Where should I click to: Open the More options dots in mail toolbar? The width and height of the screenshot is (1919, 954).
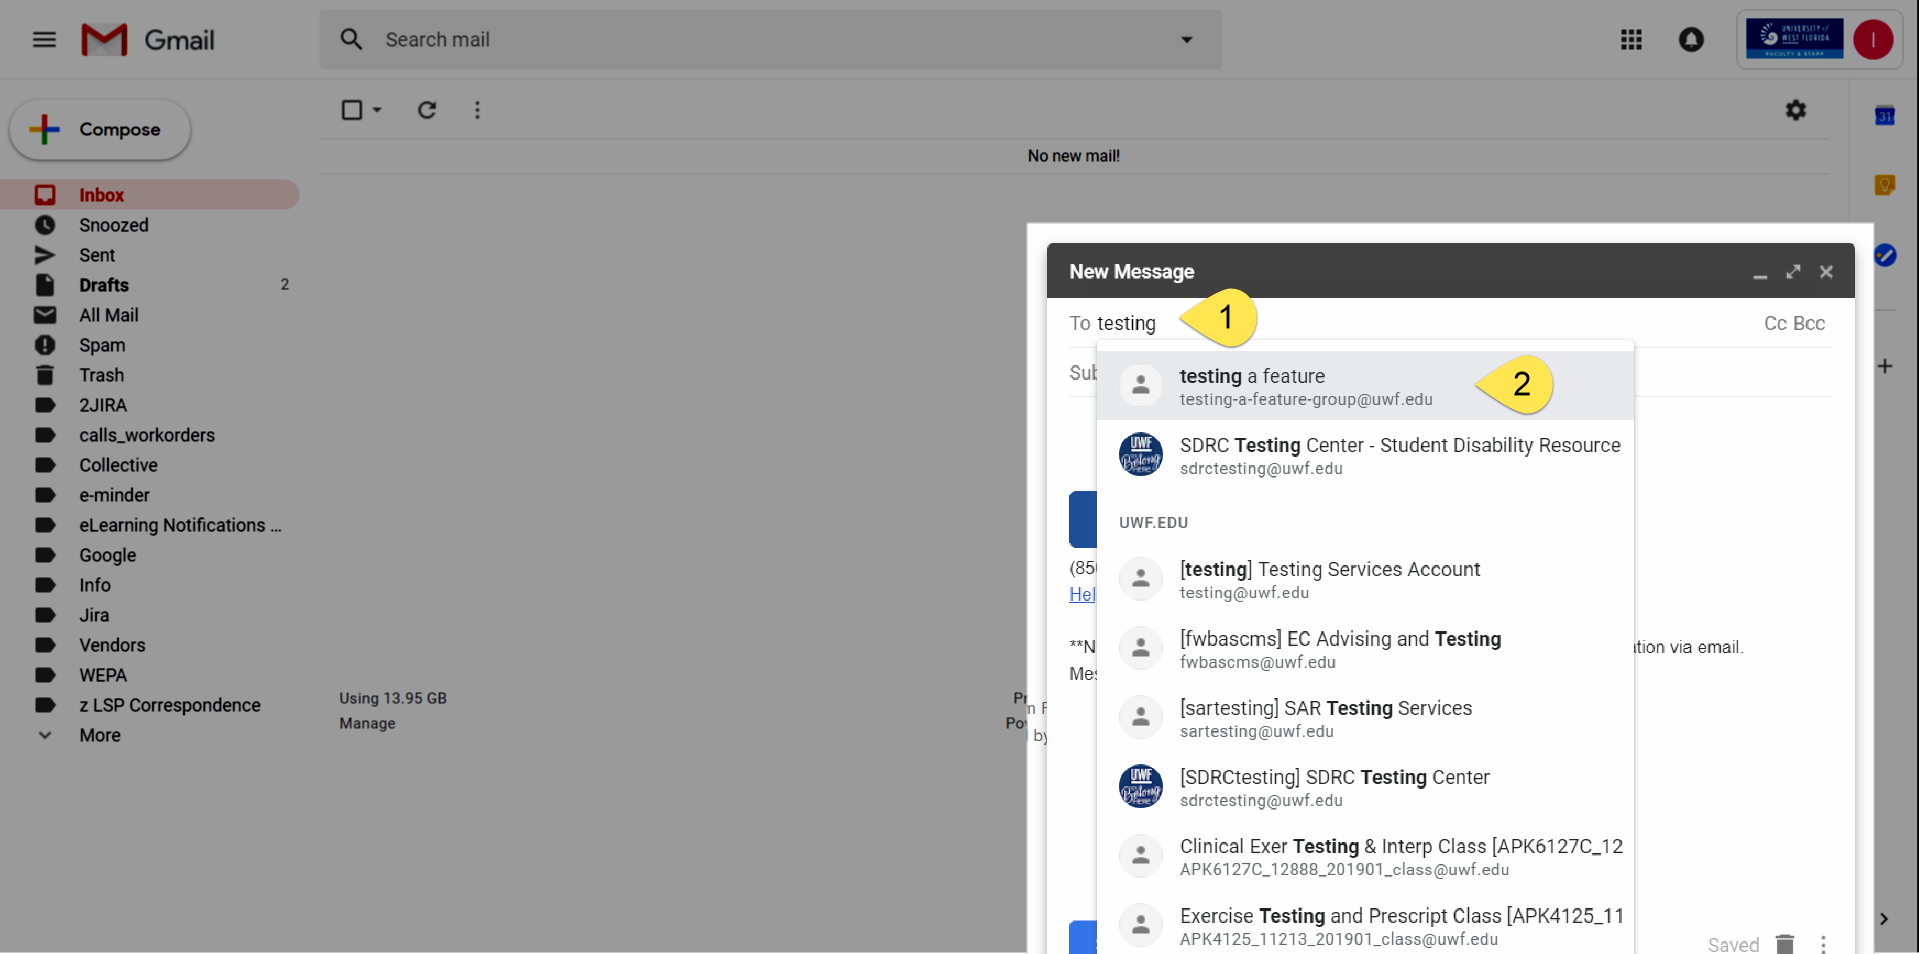pyautogui.click(x=477, y=110)
